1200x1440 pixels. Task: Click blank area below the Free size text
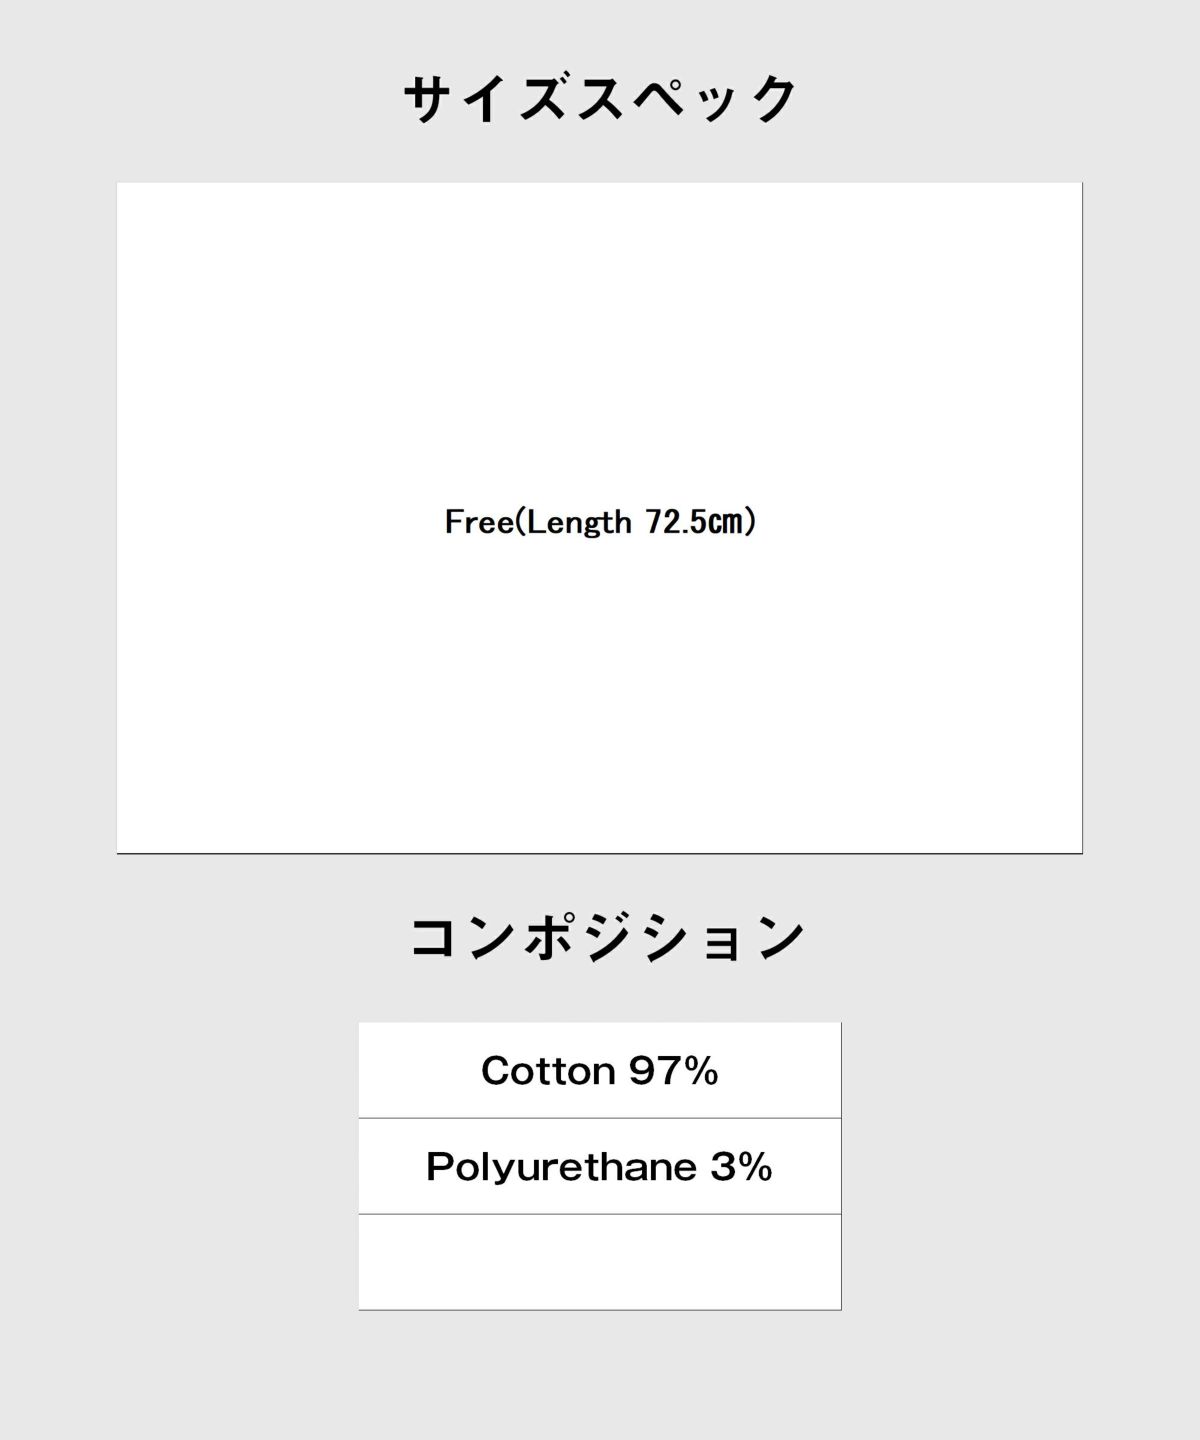600,700
